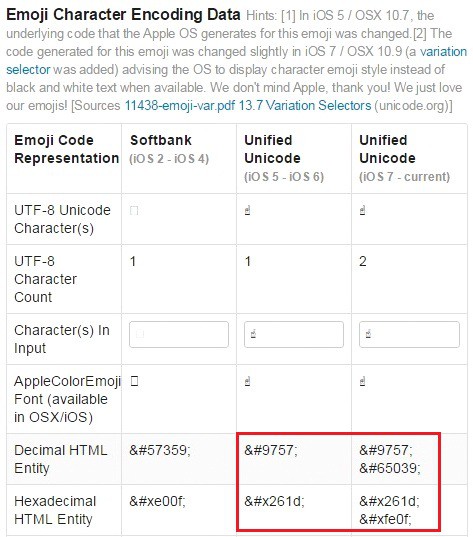Click the iOS 7 AppleColorEmoji font glyph
The width and height of the screenshot is (473, 537).
tap(362, 381)
